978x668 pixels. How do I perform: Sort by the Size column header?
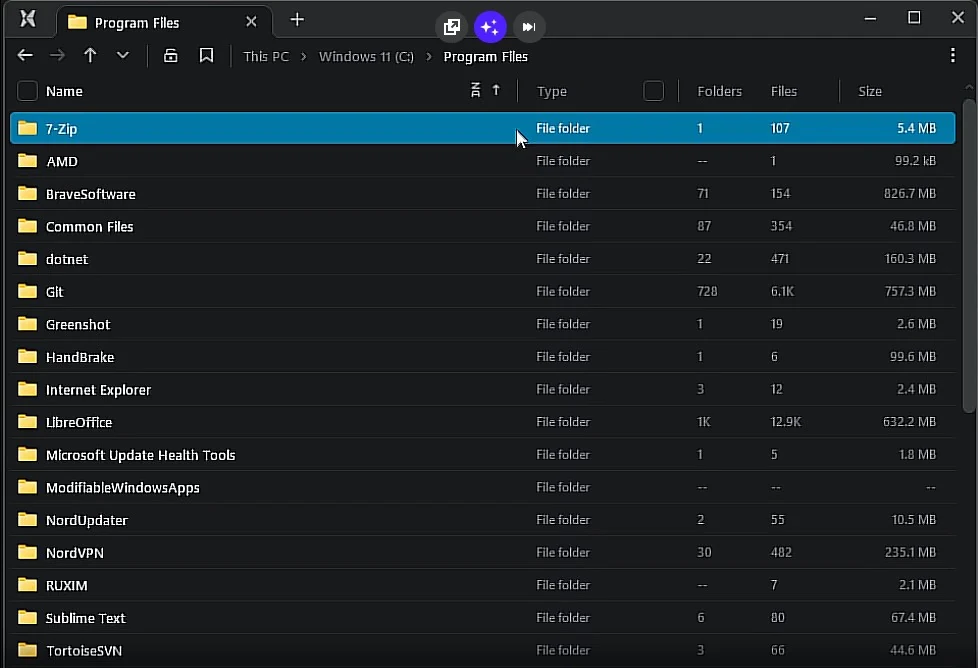coord(869,91)
